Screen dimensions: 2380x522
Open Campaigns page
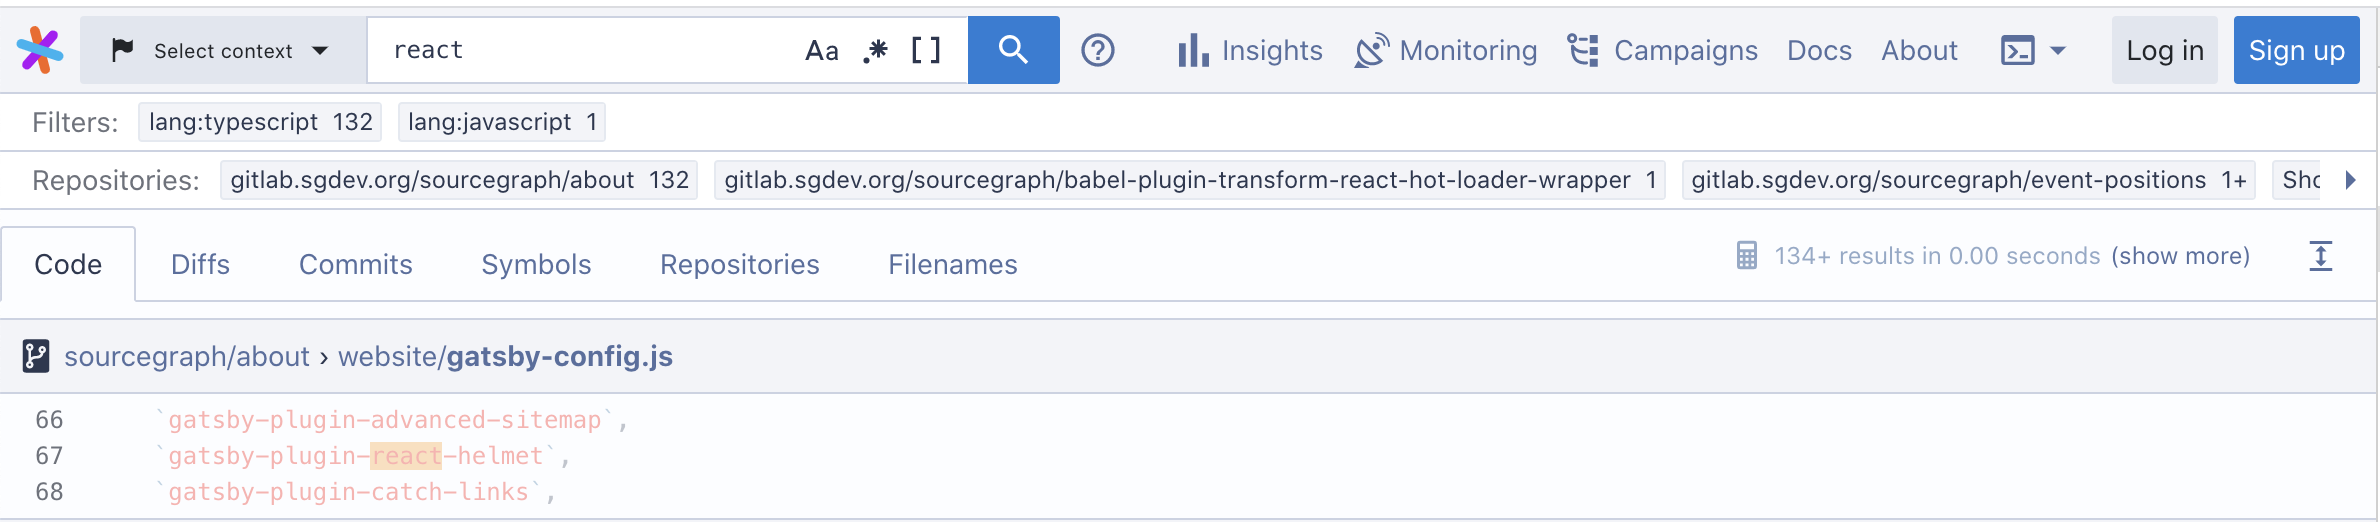click(1662, 50)
